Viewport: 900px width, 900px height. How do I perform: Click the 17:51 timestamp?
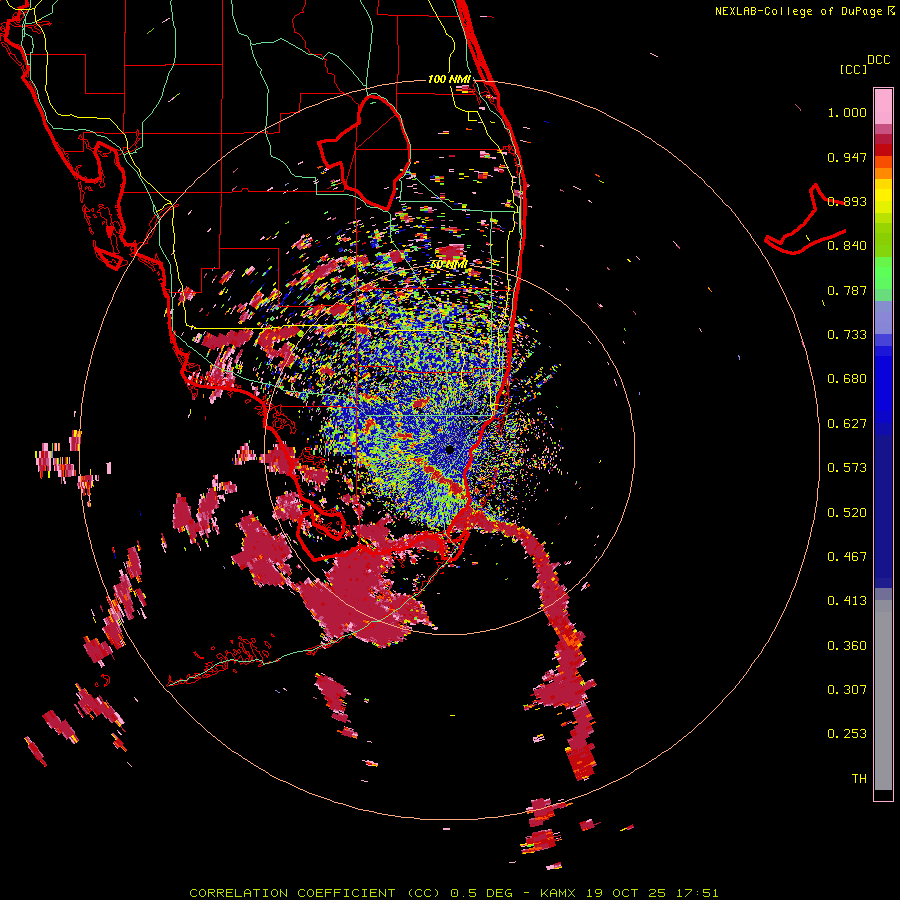[697, 893]
